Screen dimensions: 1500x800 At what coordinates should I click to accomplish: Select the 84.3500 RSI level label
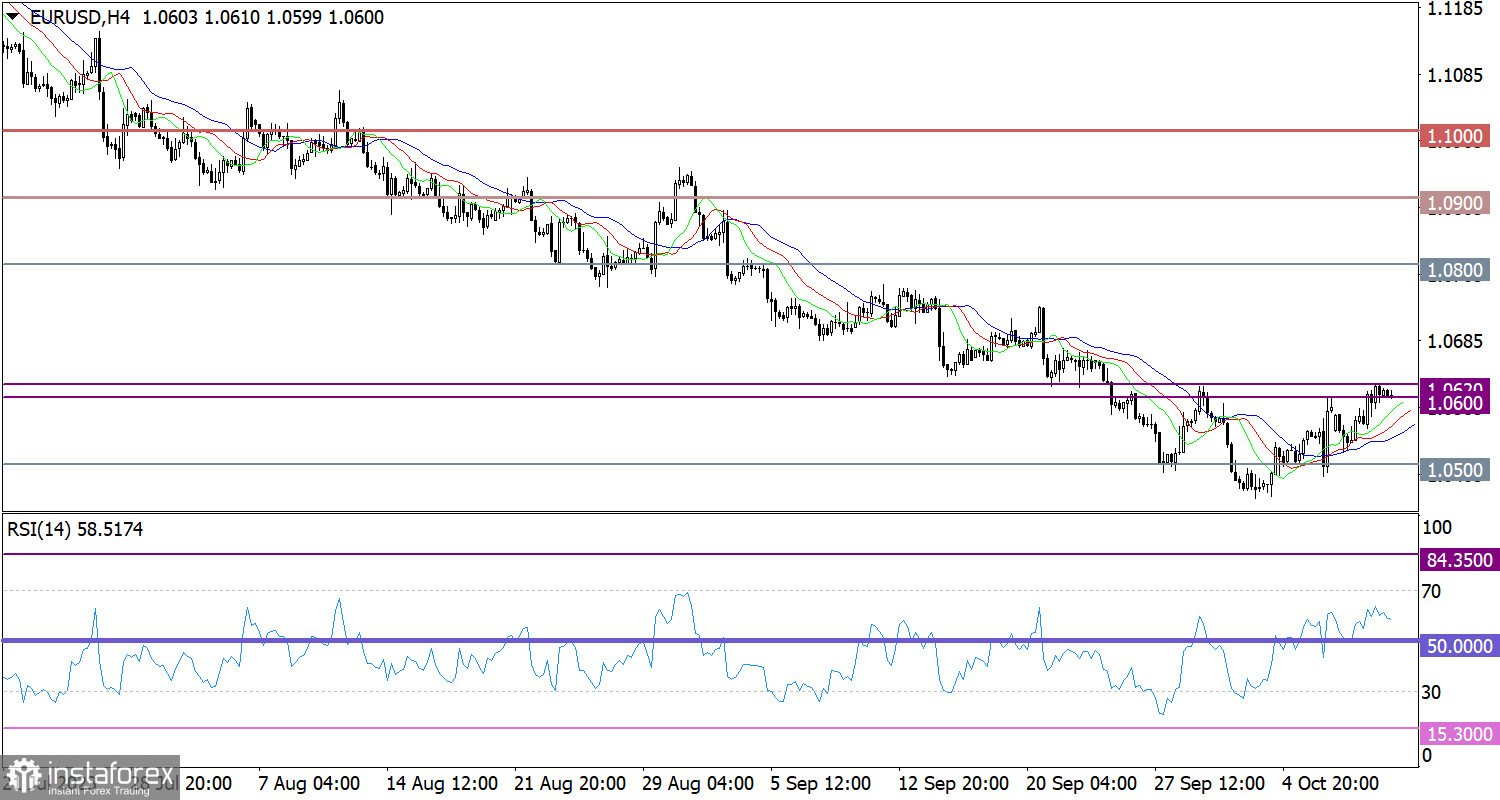(1459, 560)
